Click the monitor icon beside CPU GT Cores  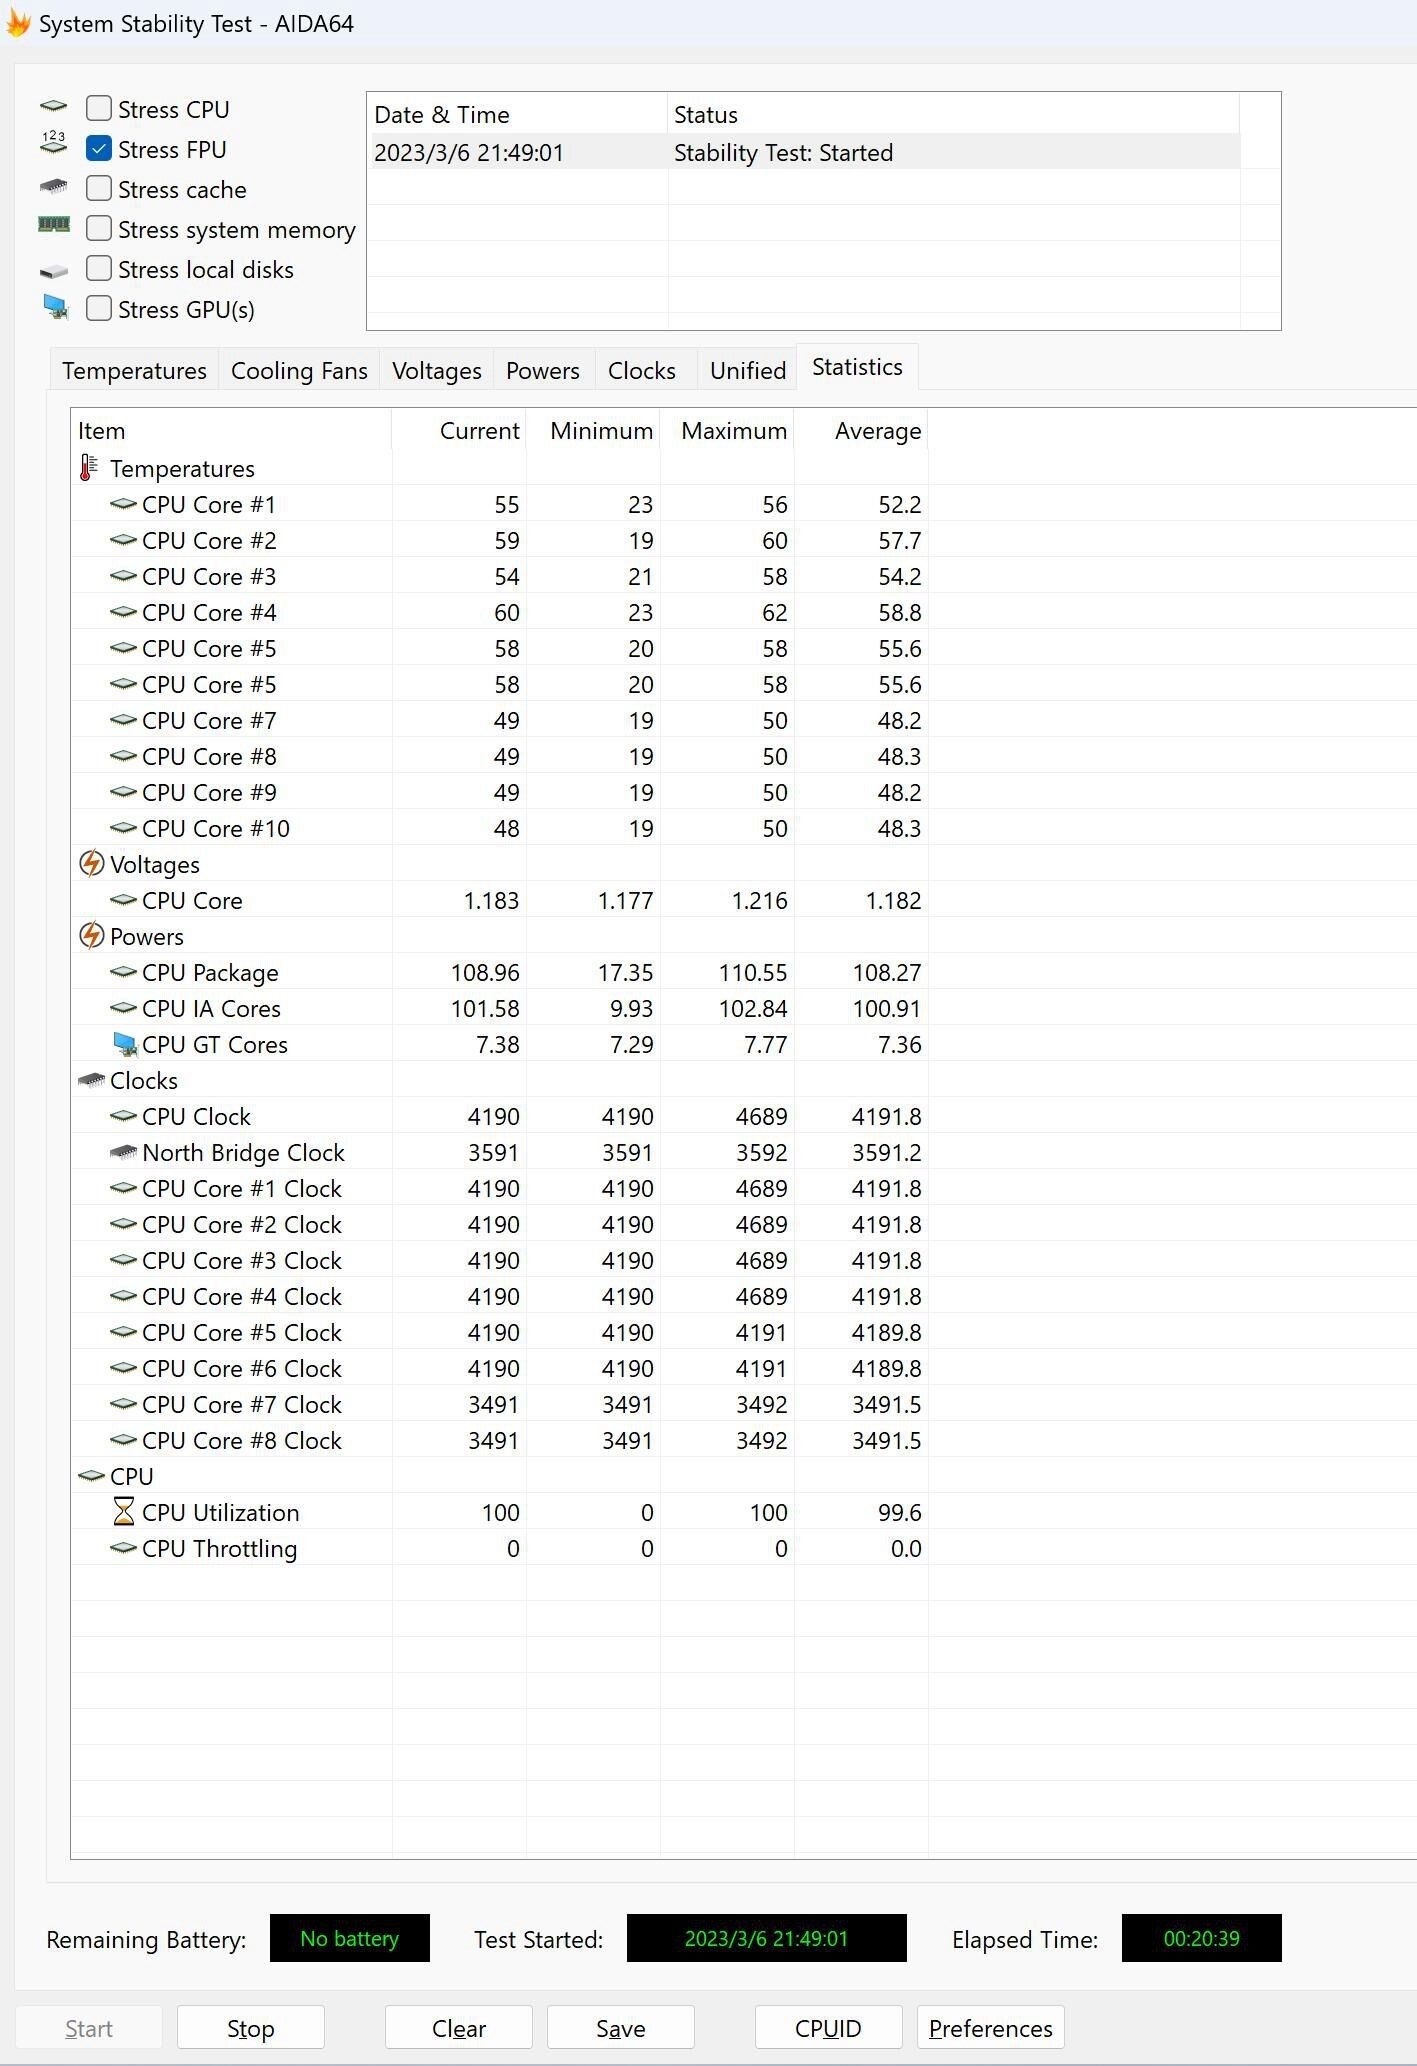tap(124, 1044)
